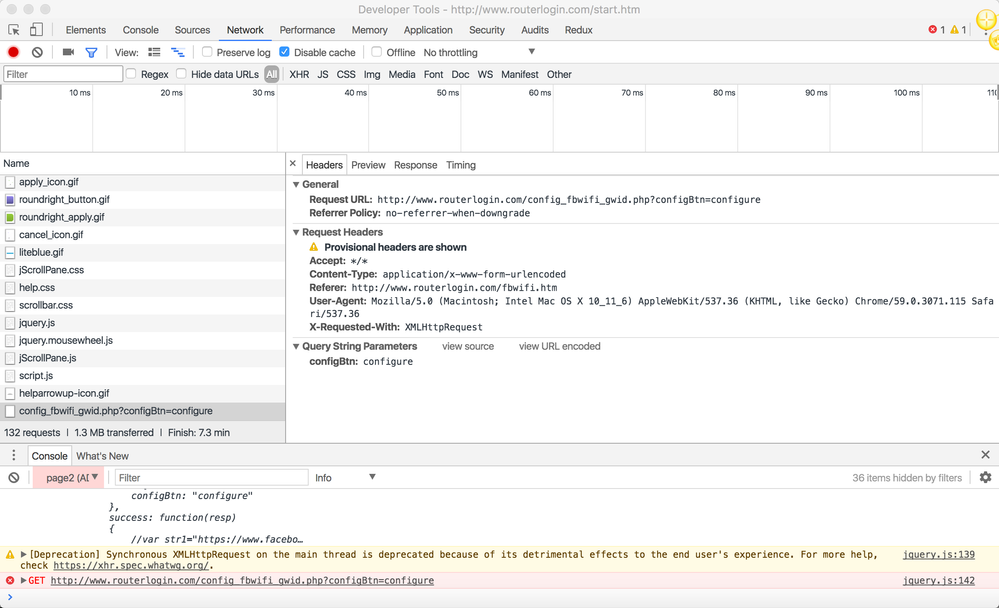Open the console Info log level dropdown

pos(345,478)
